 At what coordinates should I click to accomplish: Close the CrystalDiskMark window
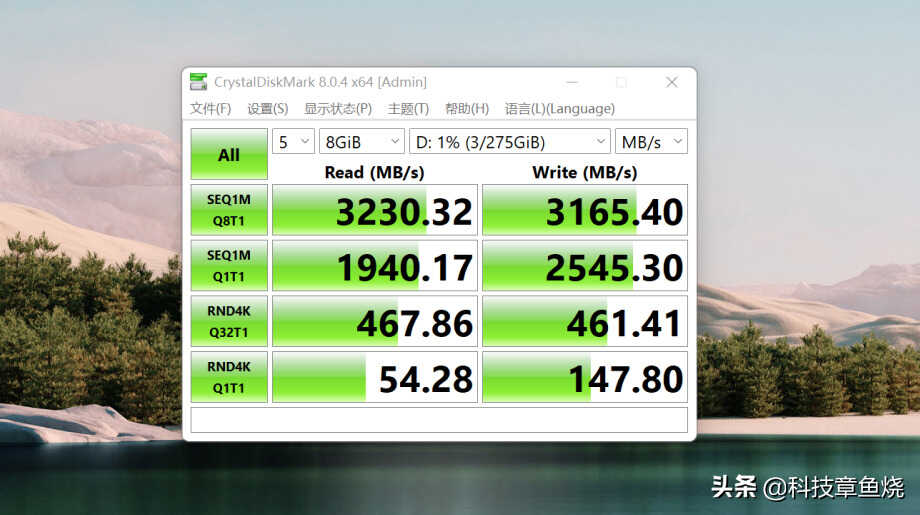click(672, 82)
